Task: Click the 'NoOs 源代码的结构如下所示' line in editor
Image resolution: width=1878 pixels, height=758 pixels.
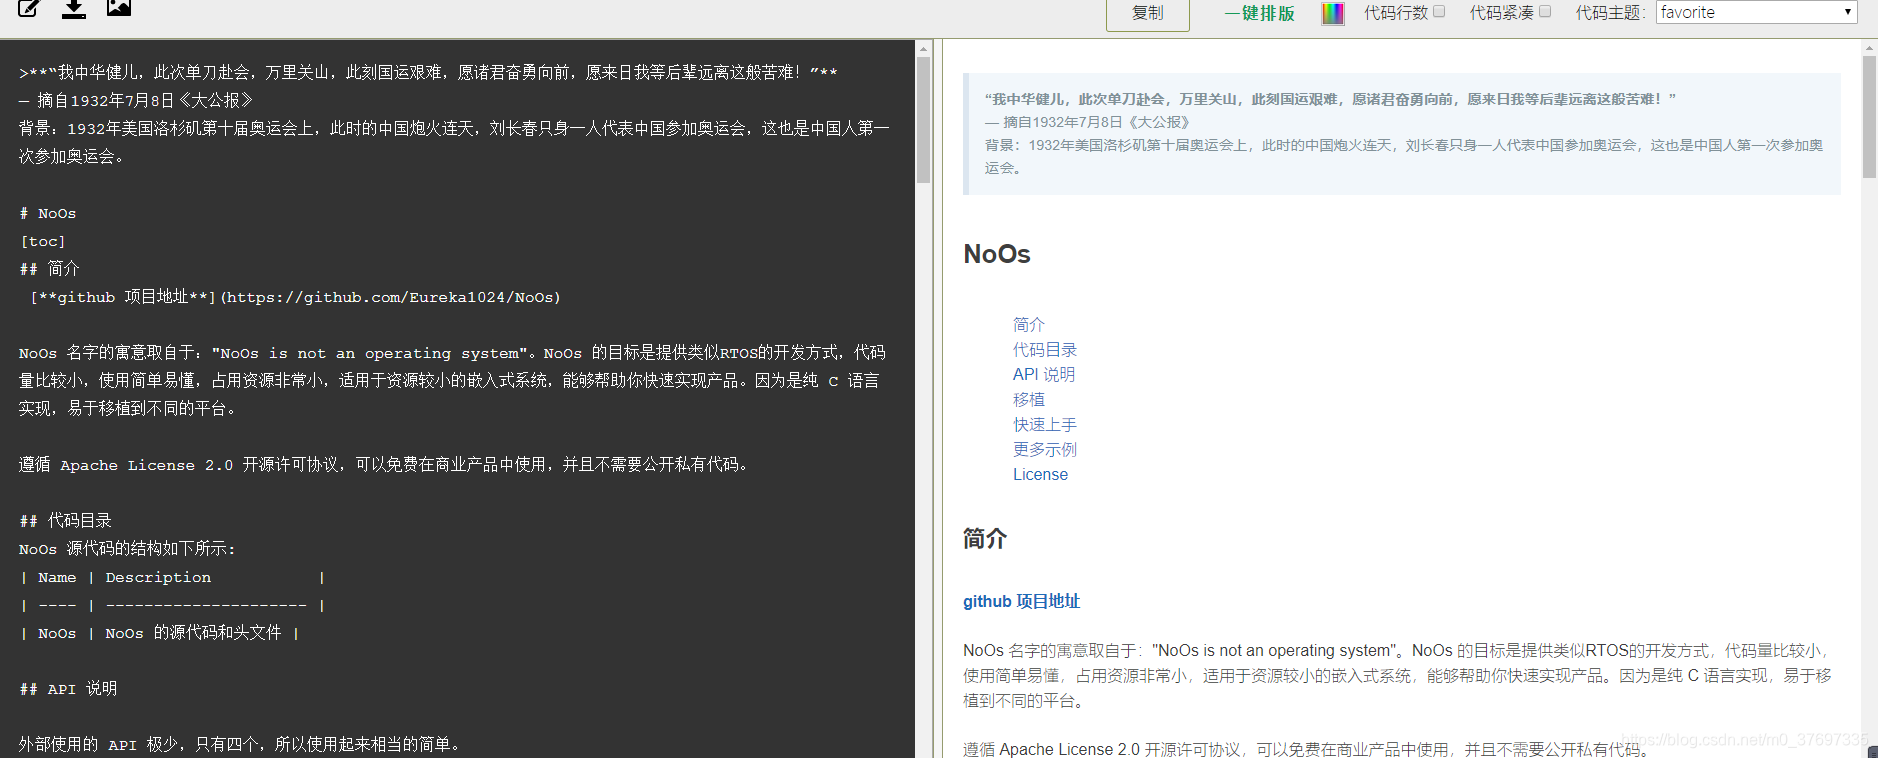Action: pyautogui.click(x=127, y=549)
